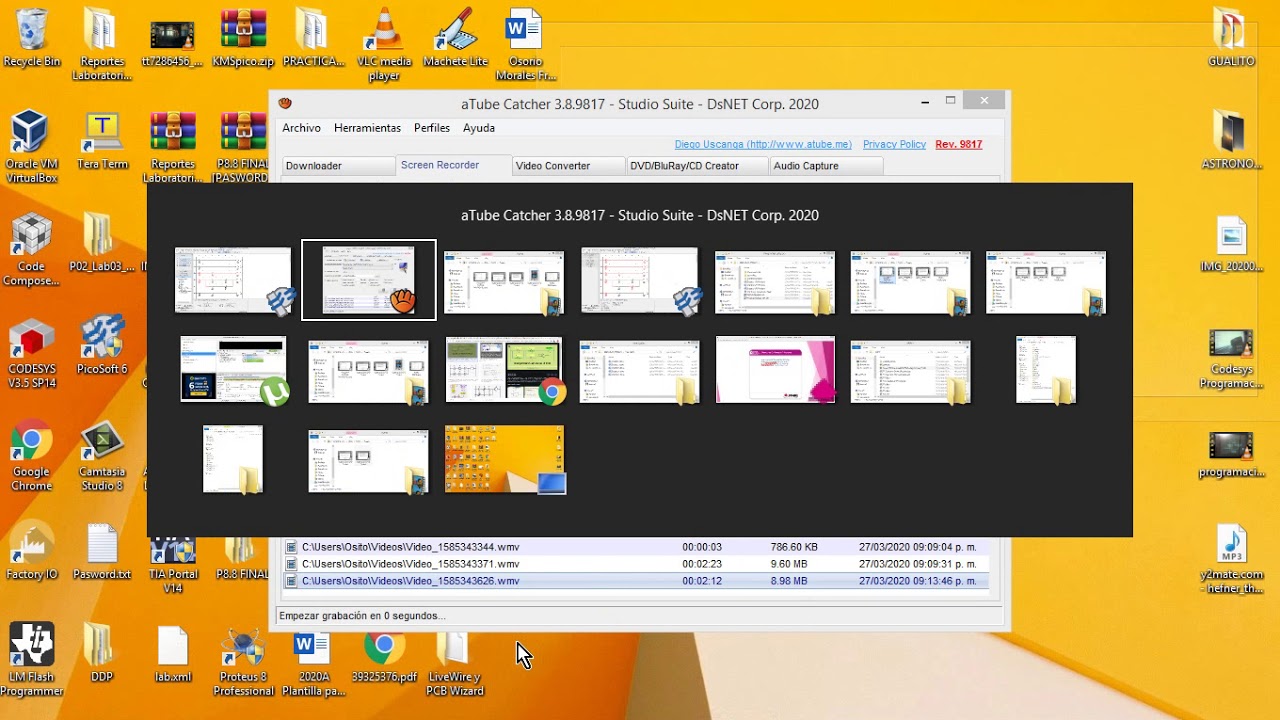Switch to DVD/BluRay/CD Creator tab
1280x720 pixels.
(x=697, y=166)
